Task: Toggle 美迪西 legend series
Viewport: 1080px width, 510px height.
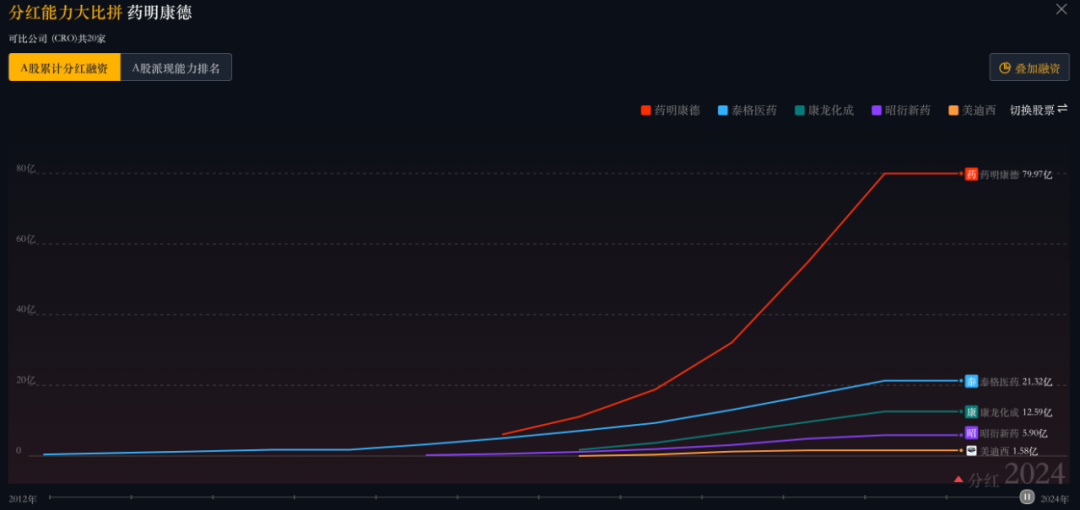Action: 972,110
